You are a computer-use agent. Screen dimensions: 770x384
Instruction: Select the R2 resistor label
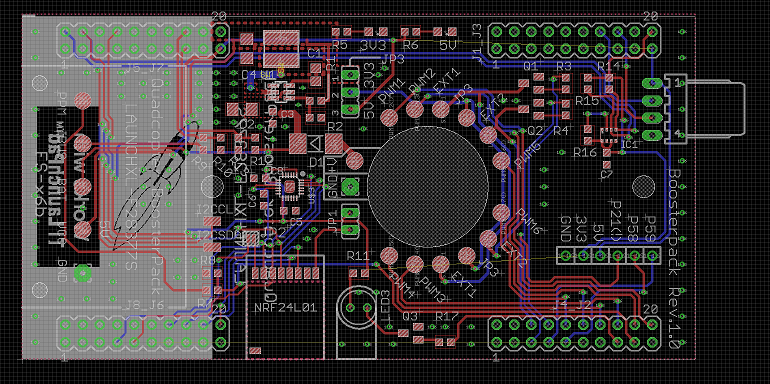334,127
